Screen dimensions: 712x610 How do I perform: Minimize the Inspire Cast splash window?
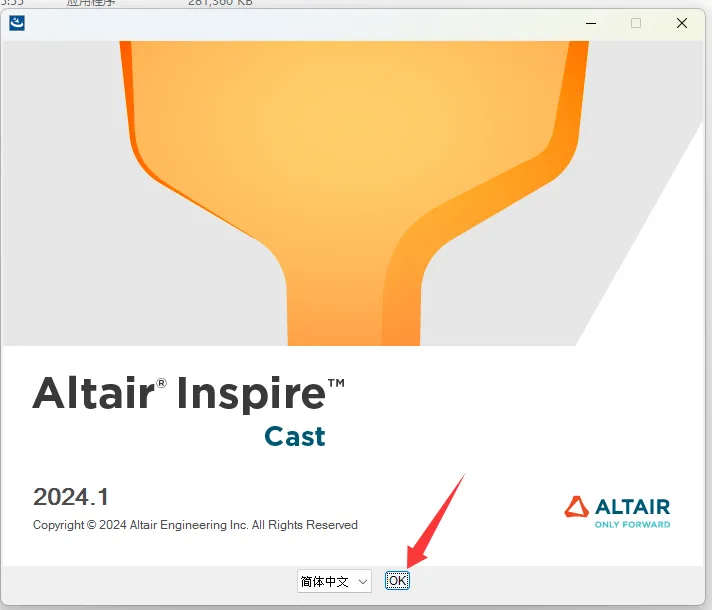tap(591, 23)
